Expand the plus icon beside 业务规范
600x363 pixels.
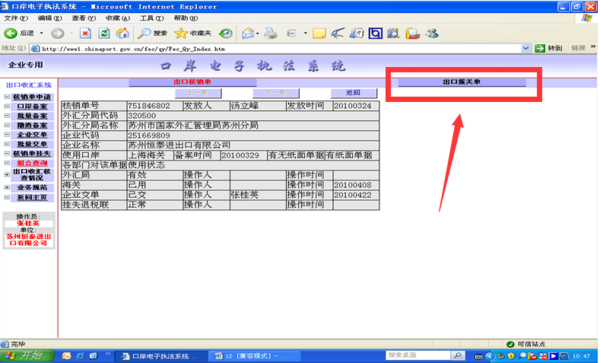pos(7,187)
